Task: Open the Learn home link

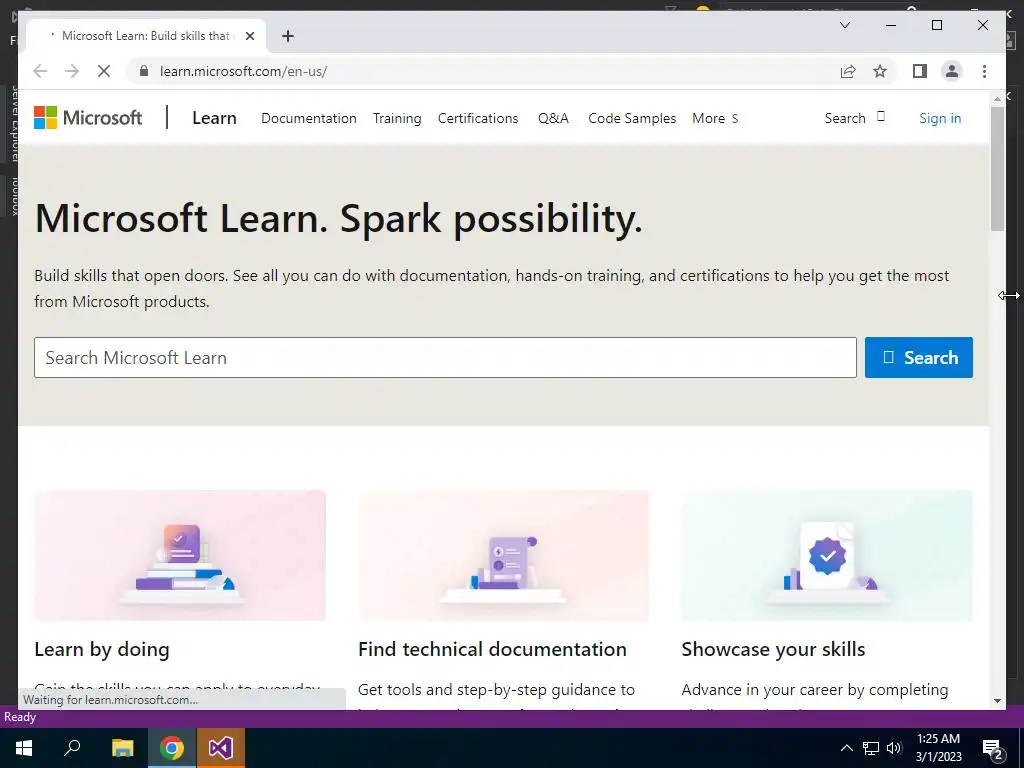Action: coord(214,118)
